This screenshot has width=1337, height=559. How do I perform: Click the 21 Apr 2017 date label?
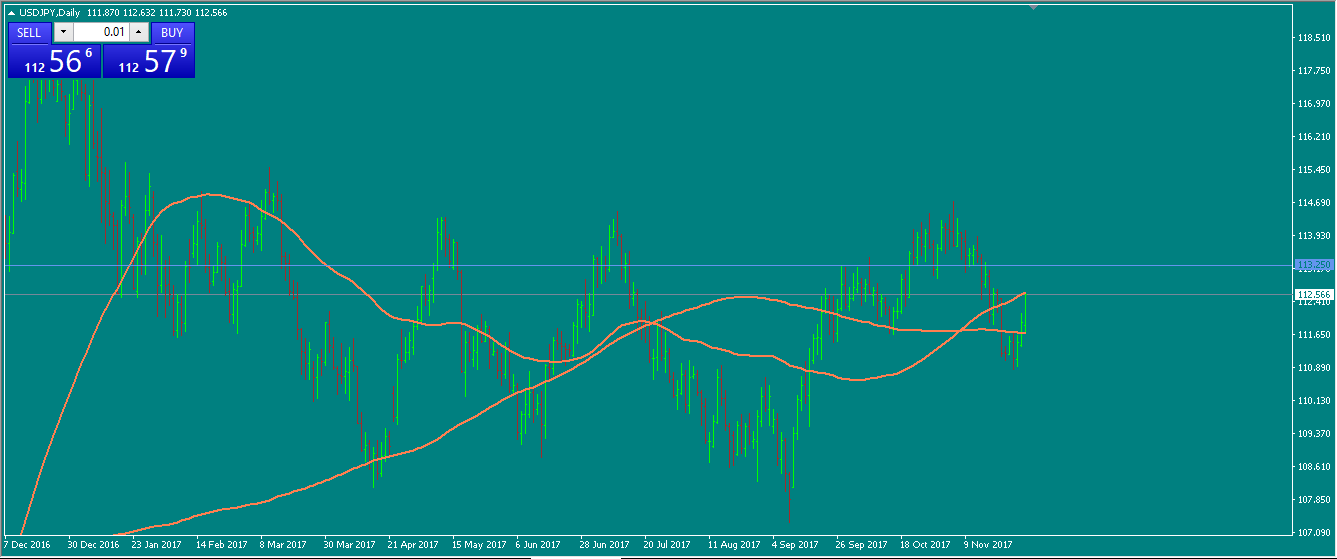tap(413, 545)
